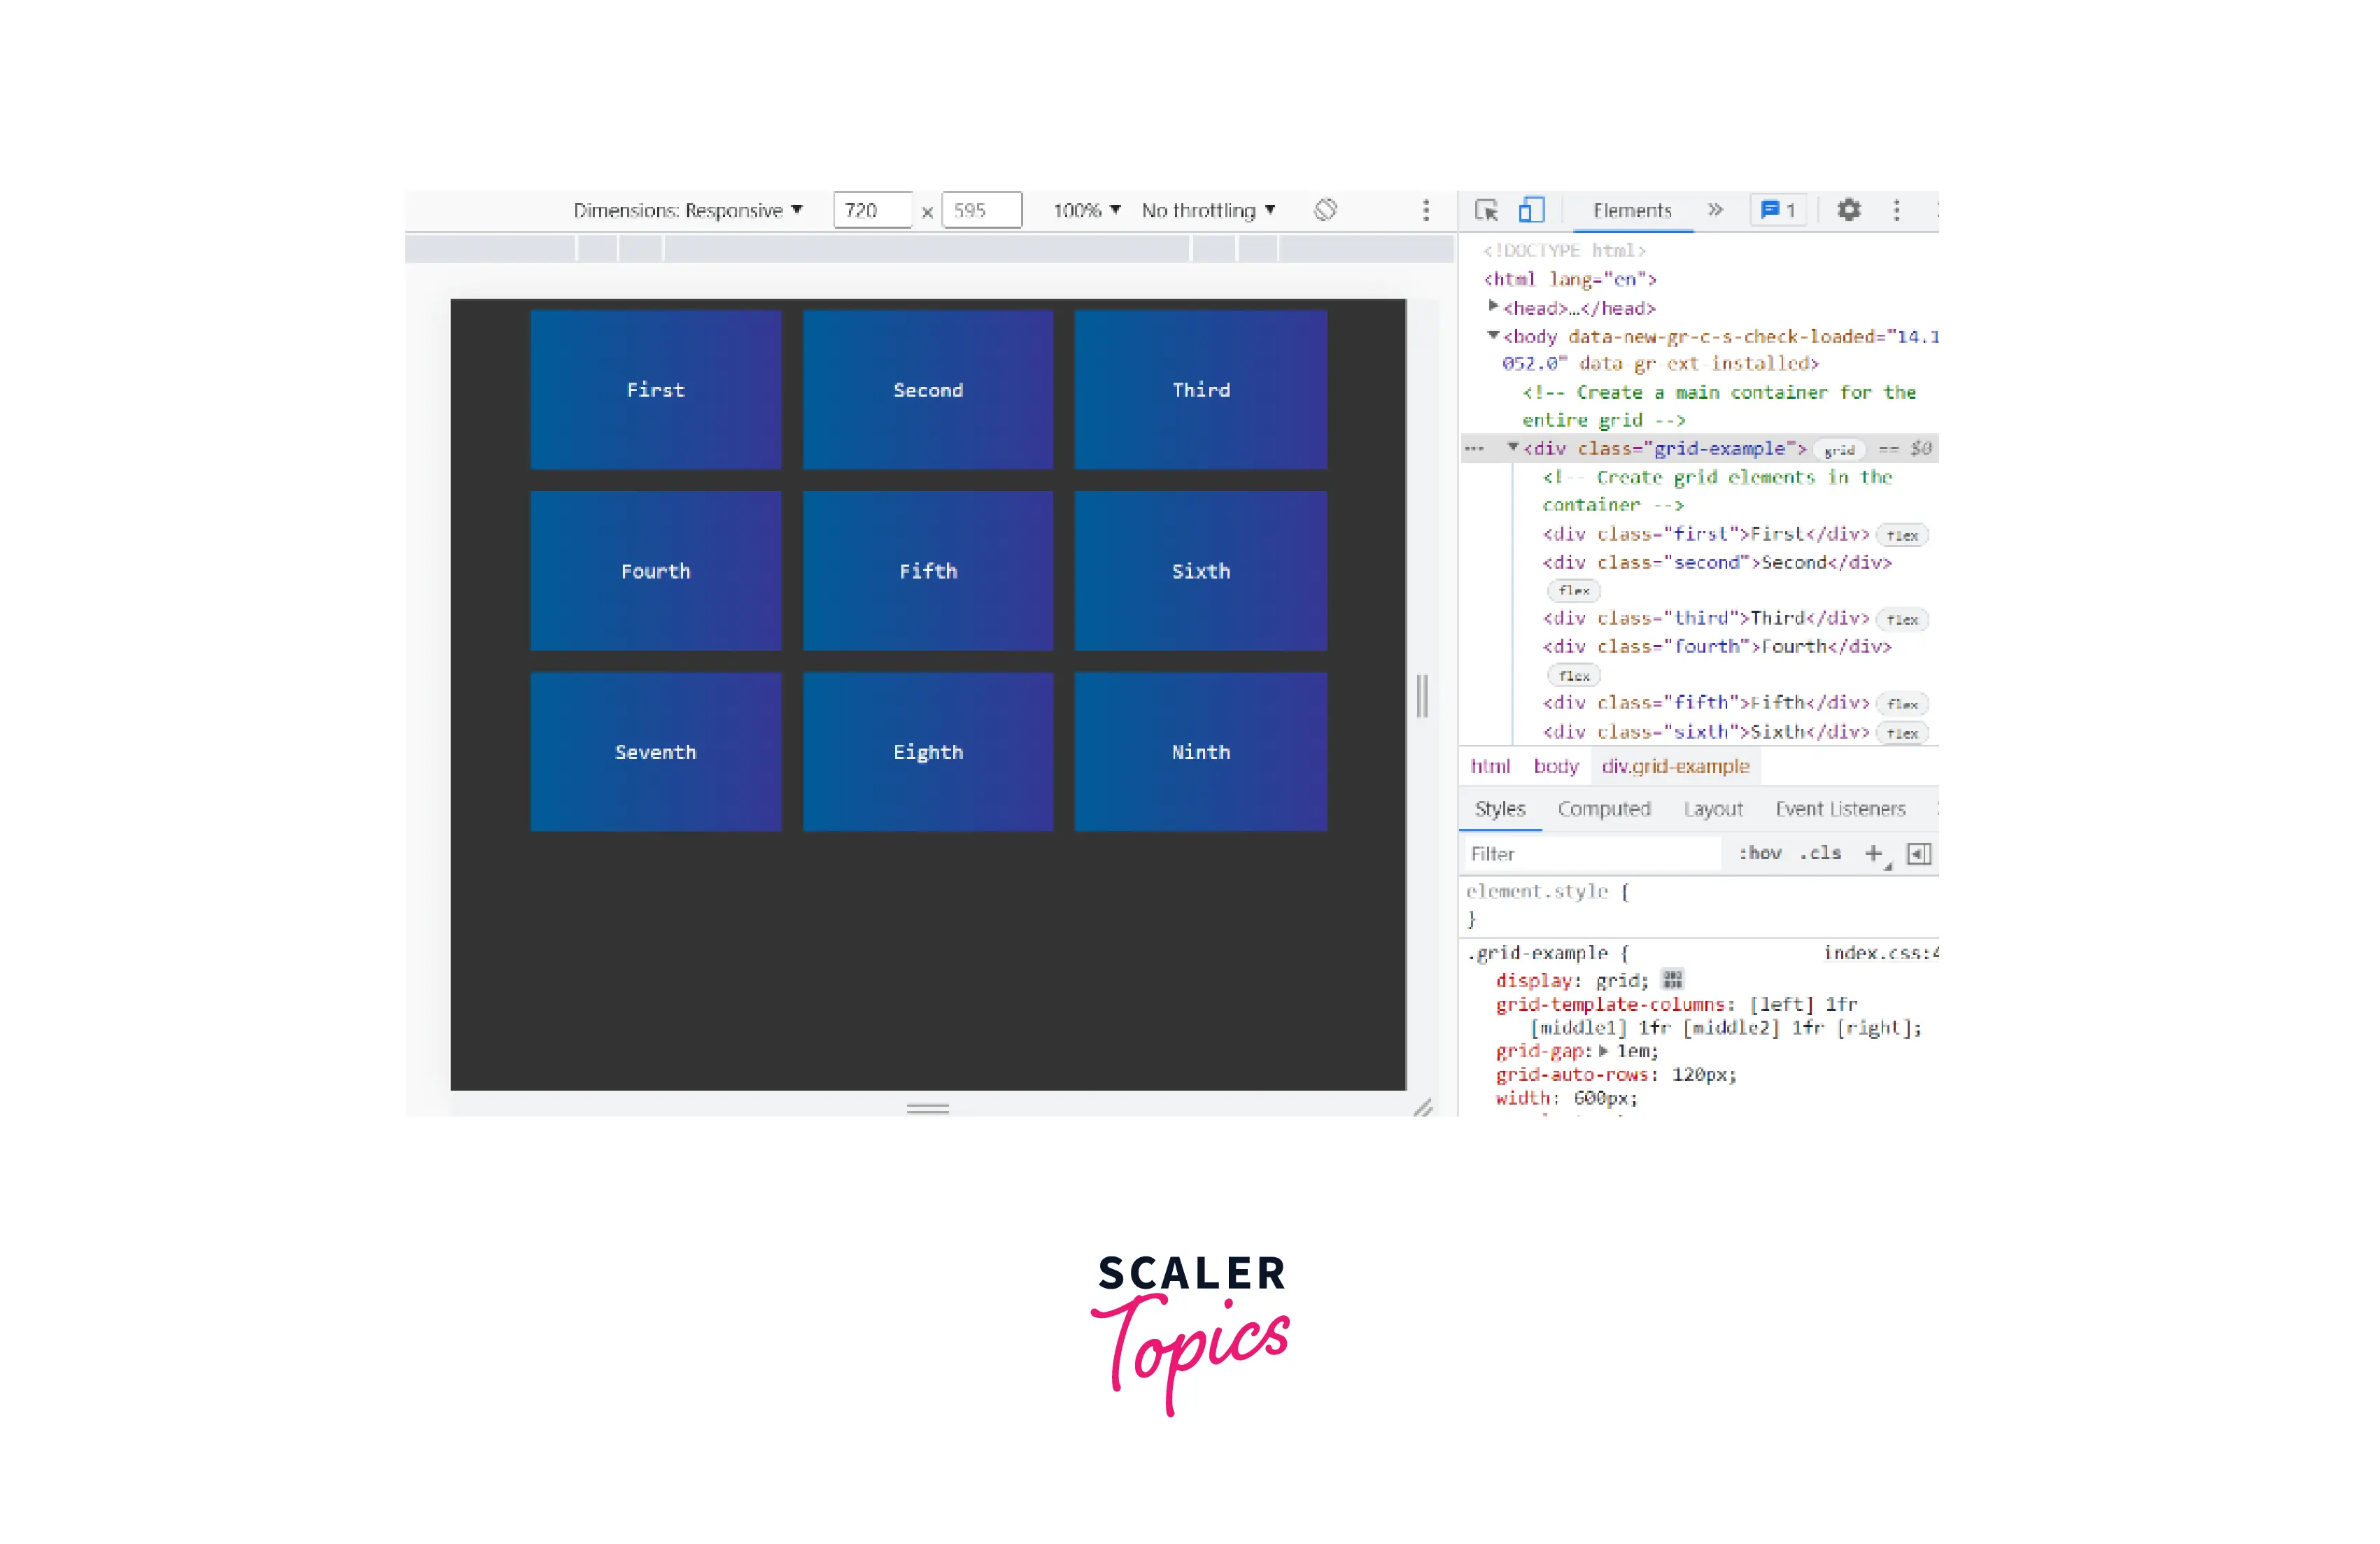Open the grid editor icon beside display

click(x=1672, y=979)
